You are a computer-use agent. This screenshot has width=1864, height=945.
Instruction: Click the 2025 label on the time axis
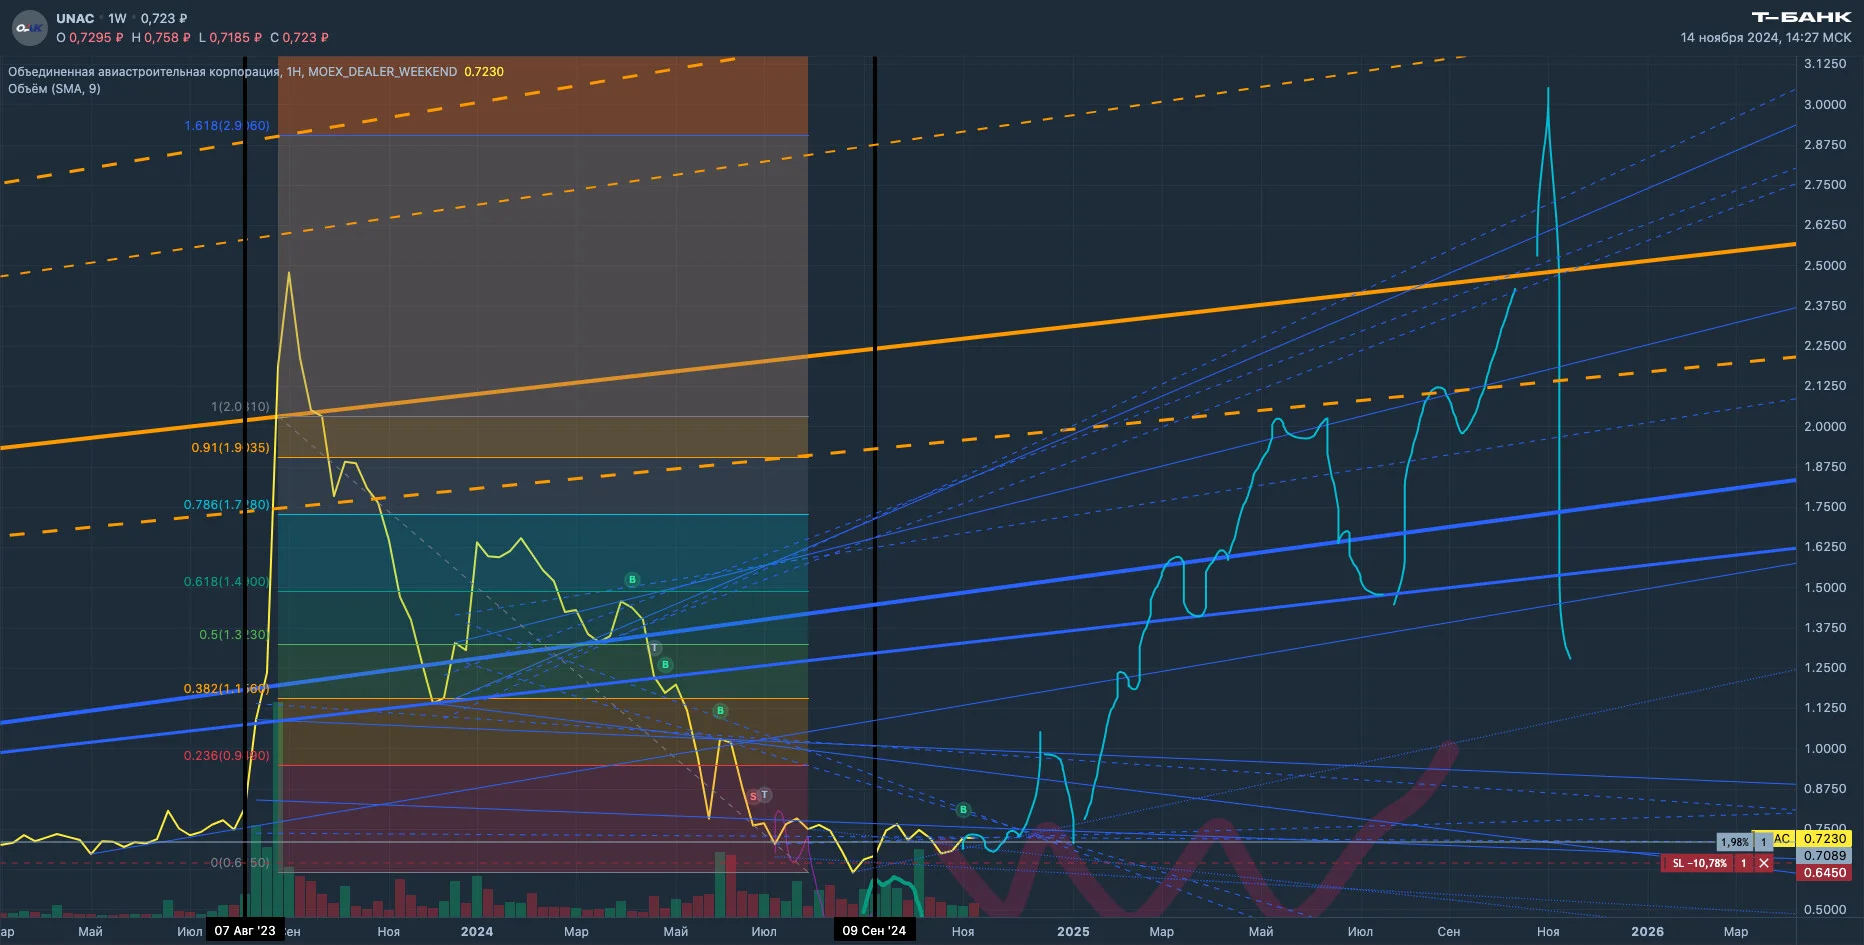(1073, 932)
